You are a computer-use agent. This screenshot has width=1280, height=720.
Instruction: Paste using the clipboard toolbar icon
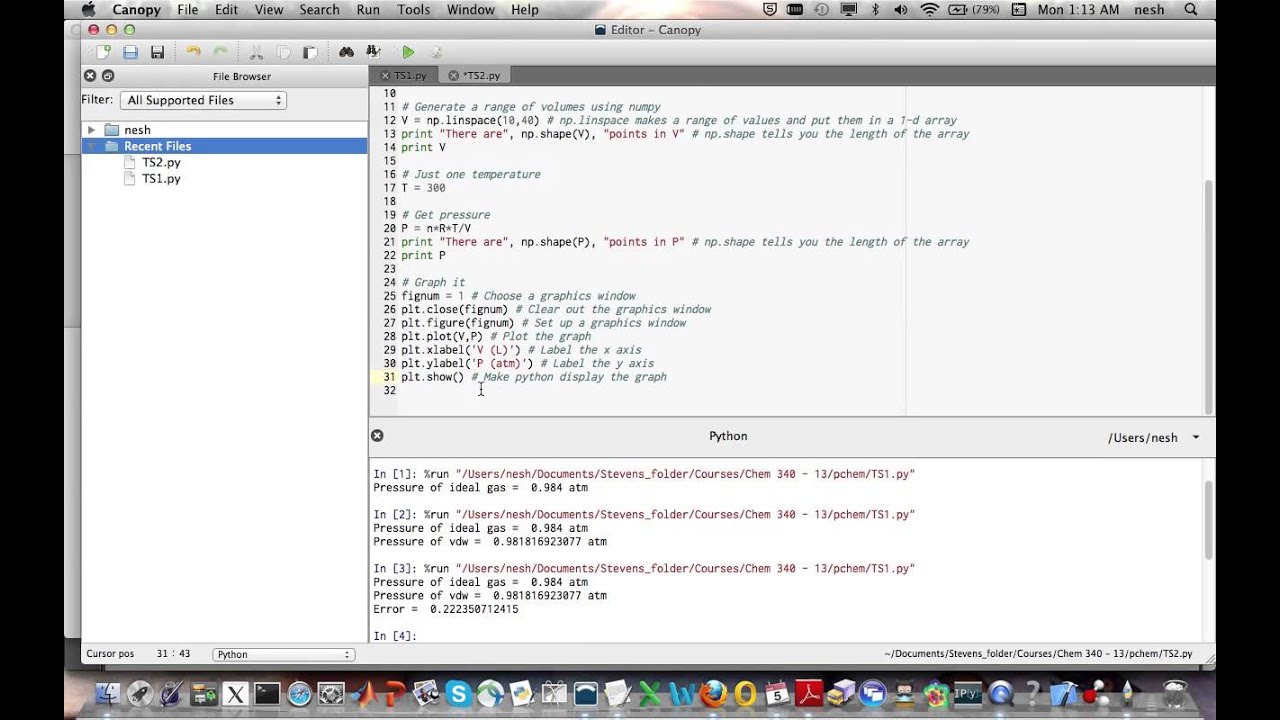click(310, 52)
